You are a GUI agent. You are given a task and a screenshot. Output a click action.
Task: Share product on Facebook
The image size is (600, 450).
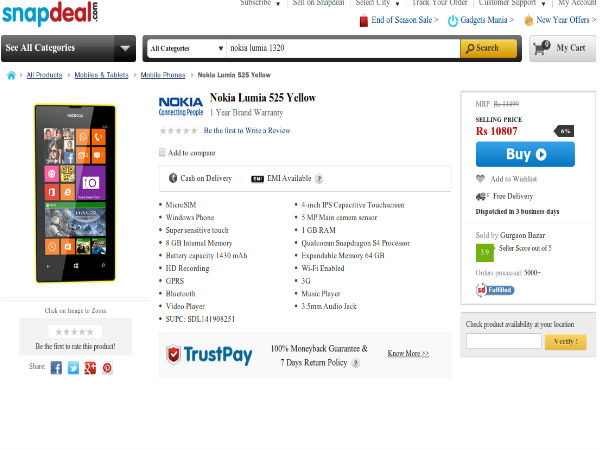(x=56, y=368)
